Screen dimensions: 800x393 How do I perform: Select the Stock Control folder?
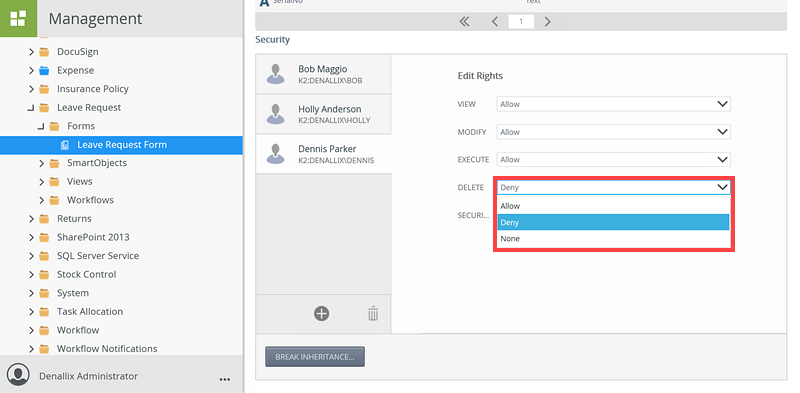pos(86,275)
